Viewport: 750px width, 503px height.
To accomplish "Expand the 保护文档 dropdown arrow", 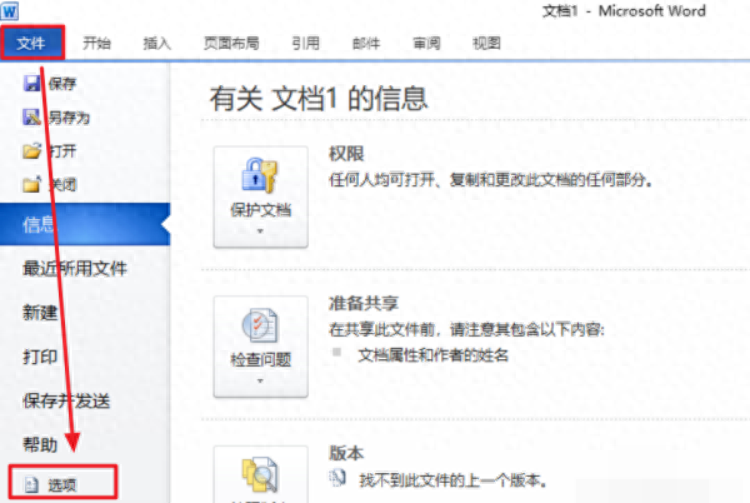I will [x=260, y=231].
